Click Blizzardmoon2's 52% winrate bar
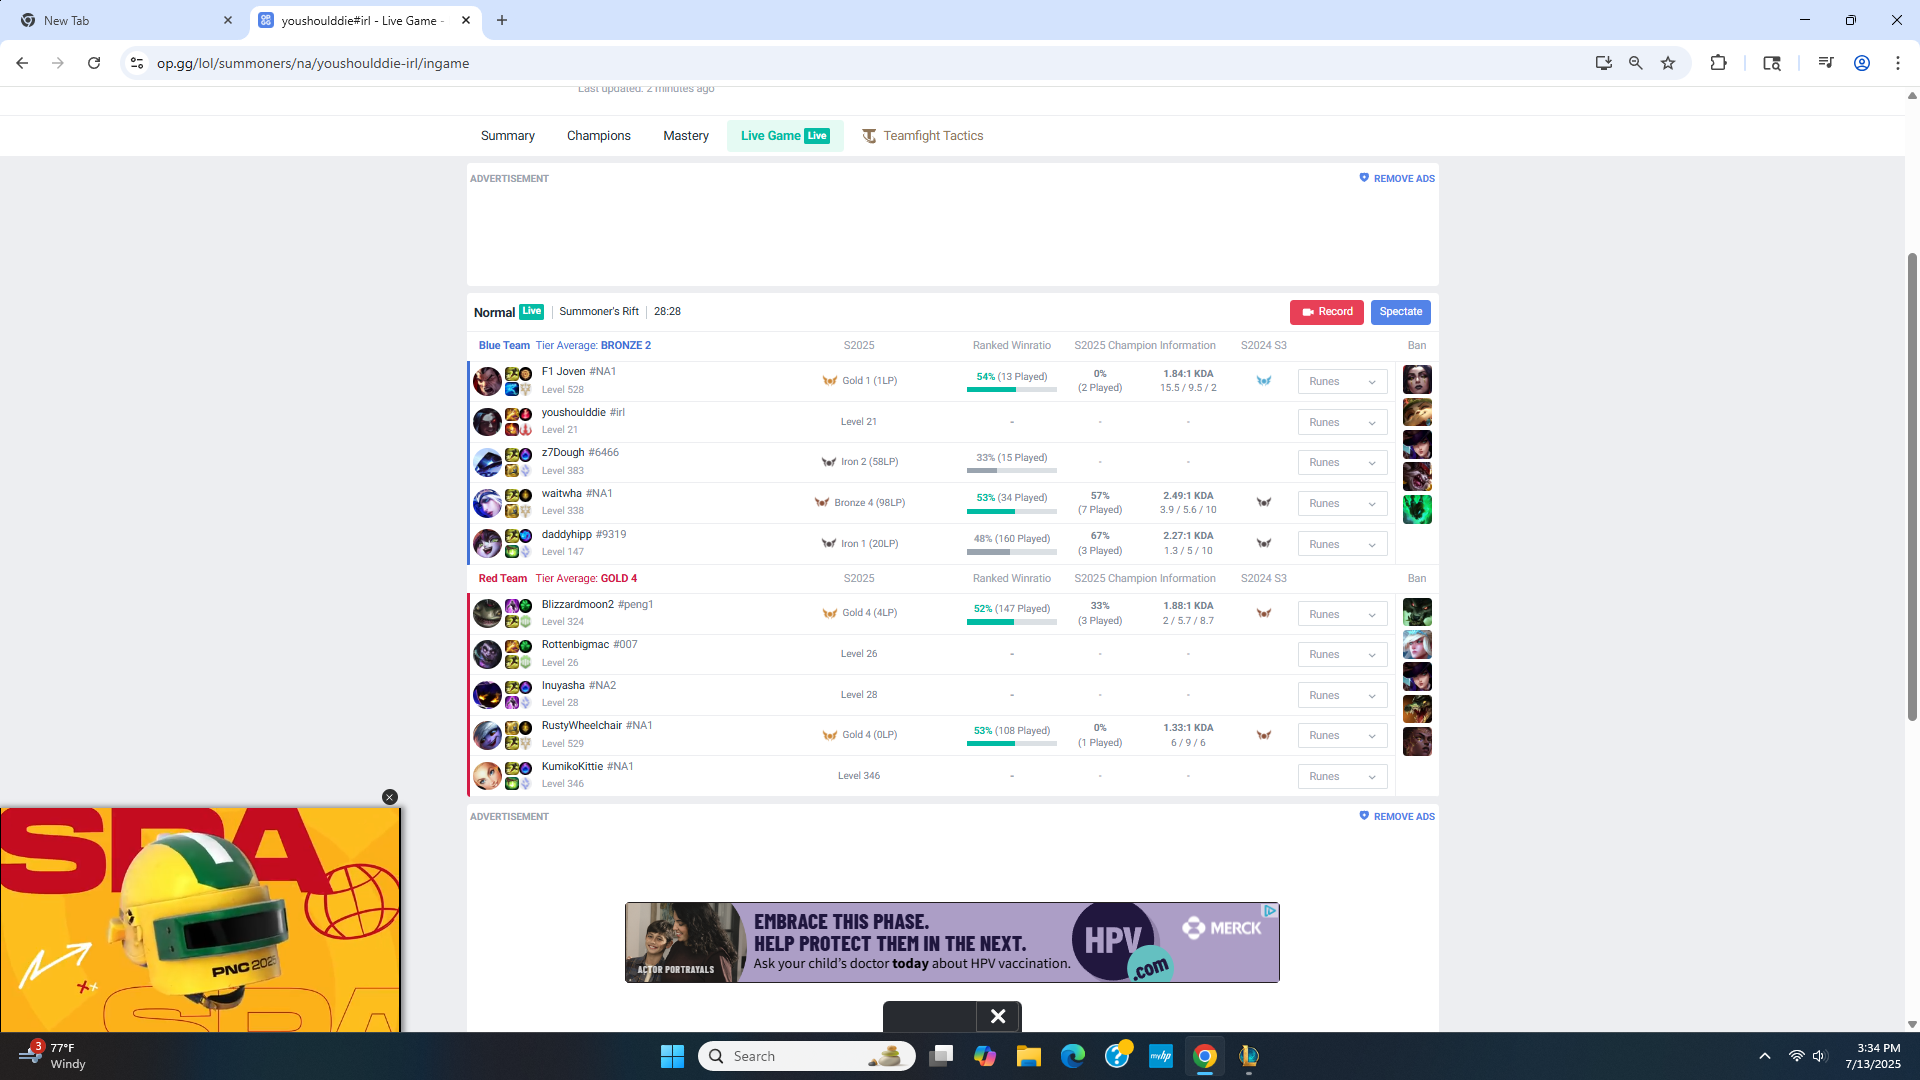 [1012, 622]
